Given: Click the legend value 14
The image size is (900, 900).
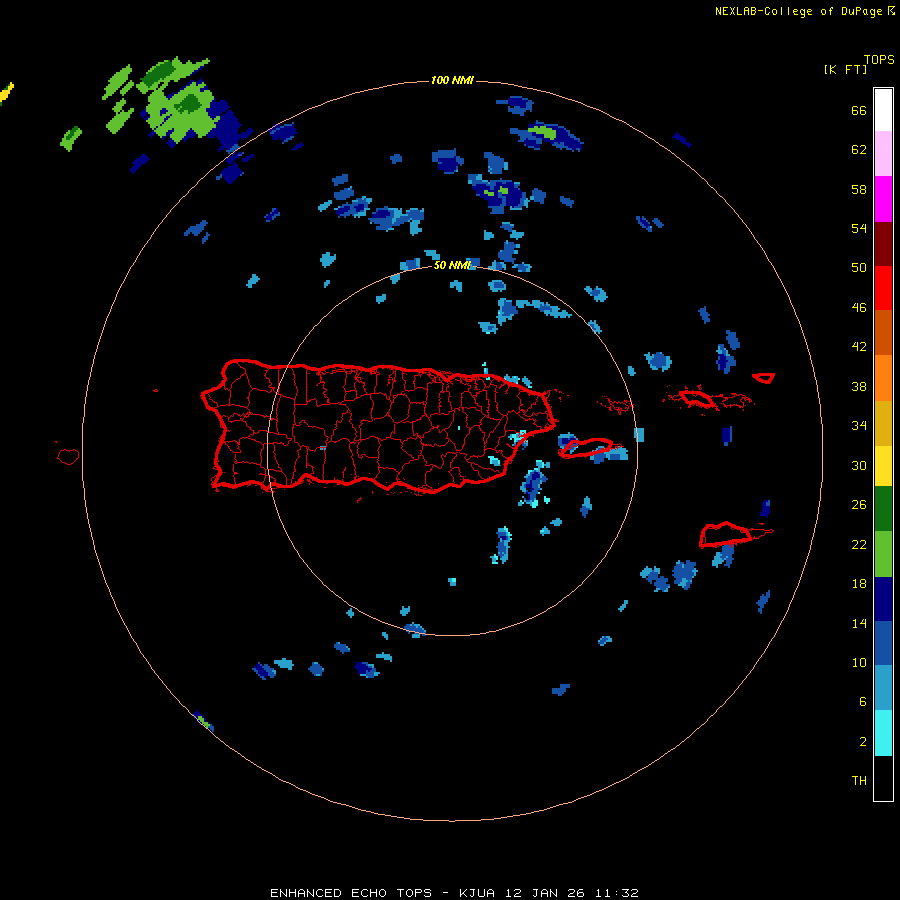Looking at the screenshot, I should [859, 623].
